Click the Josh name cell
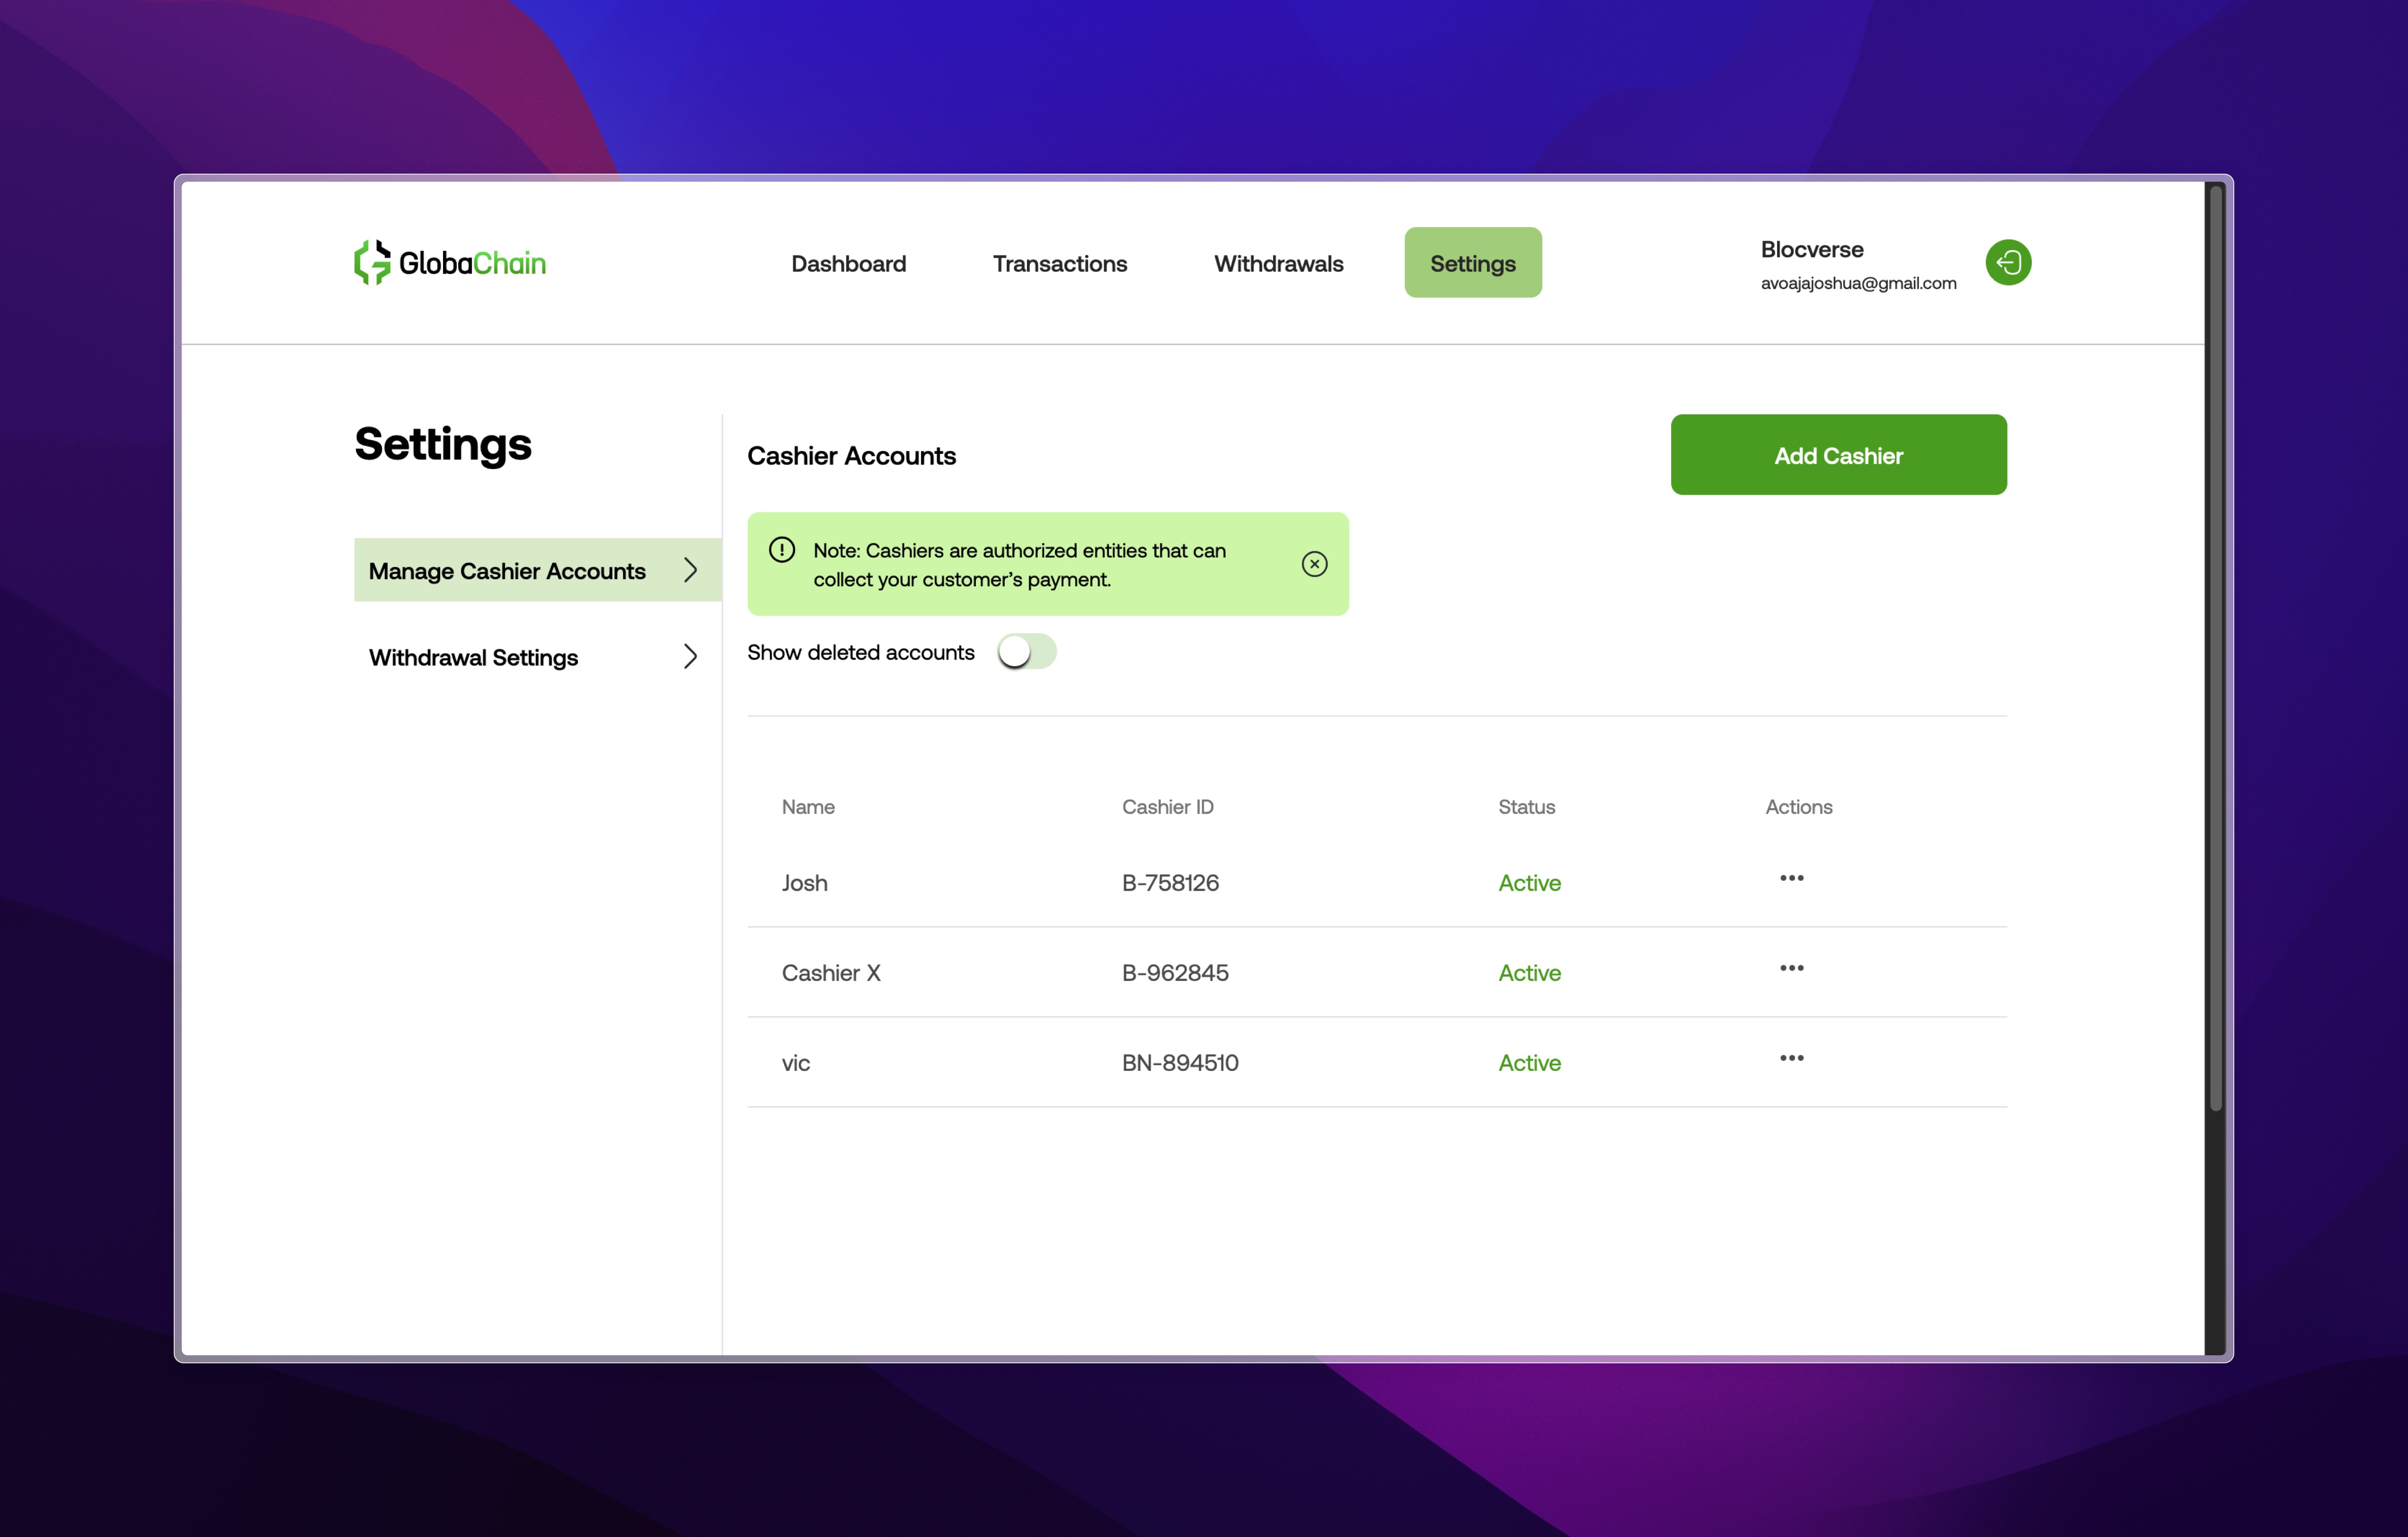The width and height of the screenshot is (2408, 1537). click(804, 883)
